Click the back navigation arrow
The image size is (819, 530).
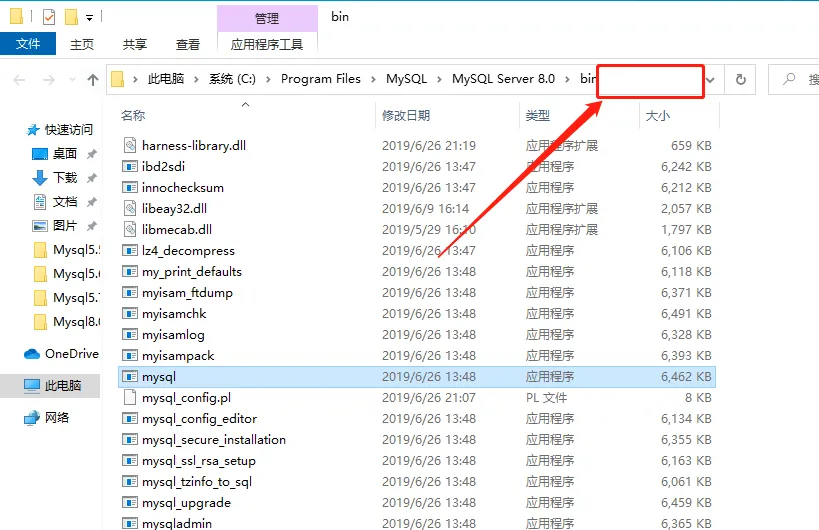tap(19, 80)
